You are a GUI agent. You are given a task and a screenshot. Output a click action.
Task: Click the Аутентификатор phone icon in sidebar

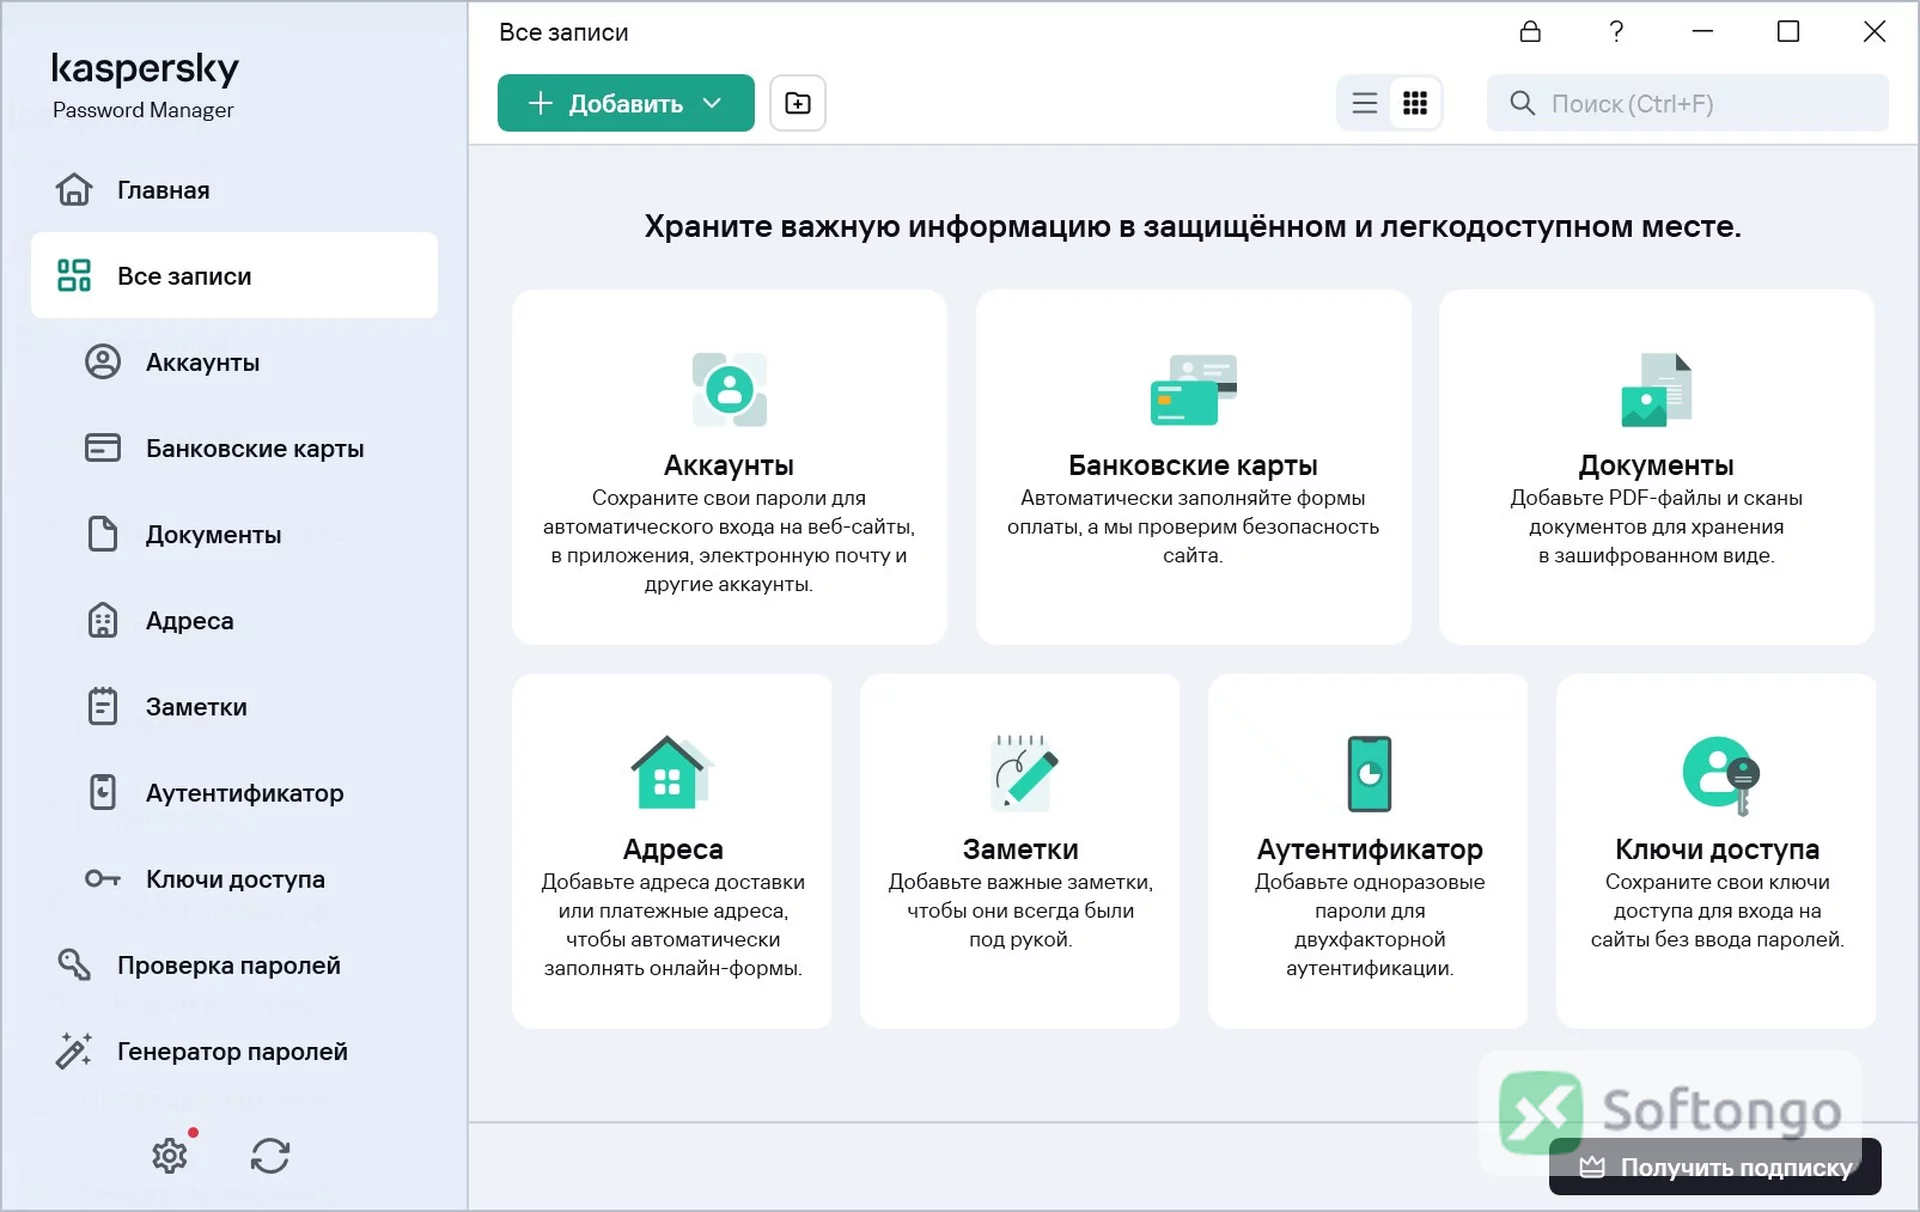coord(102,792)
